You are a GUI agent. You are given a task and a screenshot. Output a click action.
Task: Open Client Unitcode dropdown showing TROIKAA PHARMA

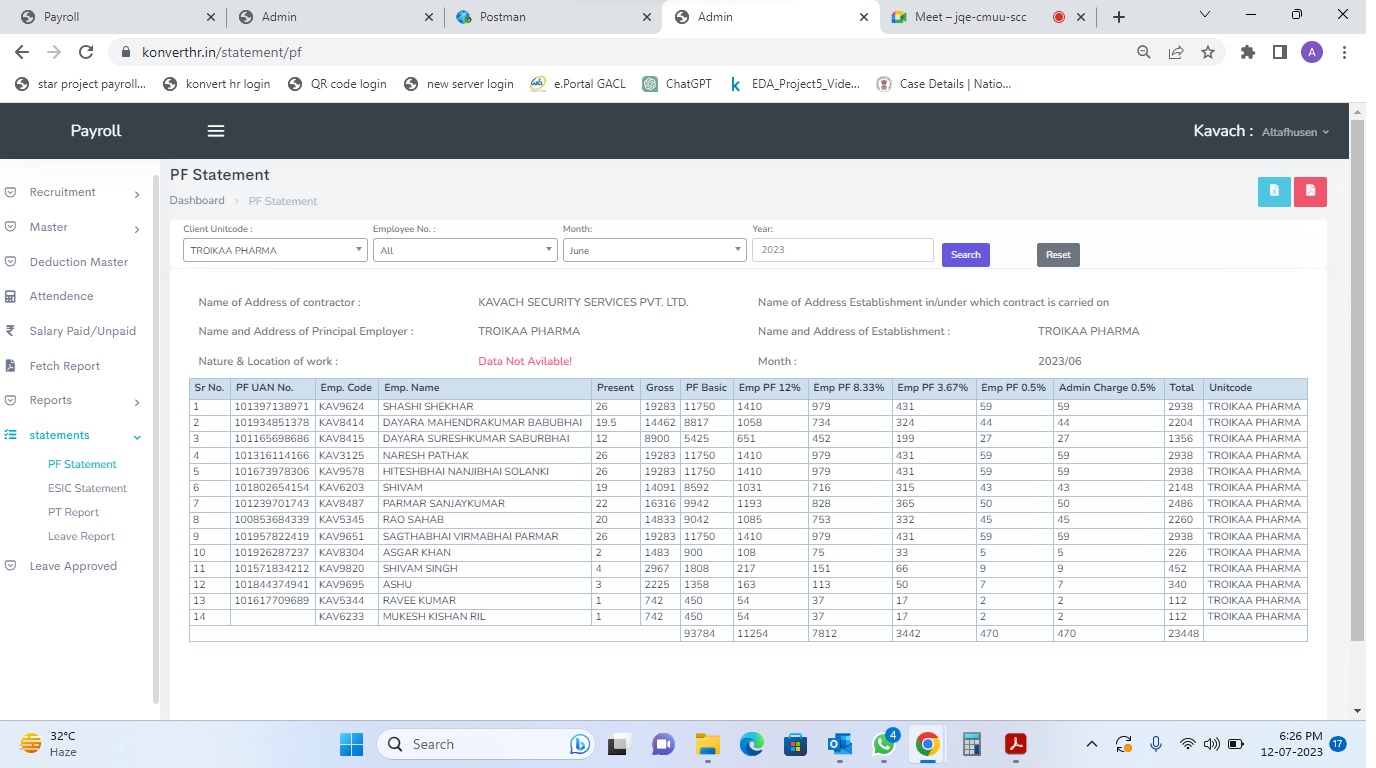pos(275,250)
